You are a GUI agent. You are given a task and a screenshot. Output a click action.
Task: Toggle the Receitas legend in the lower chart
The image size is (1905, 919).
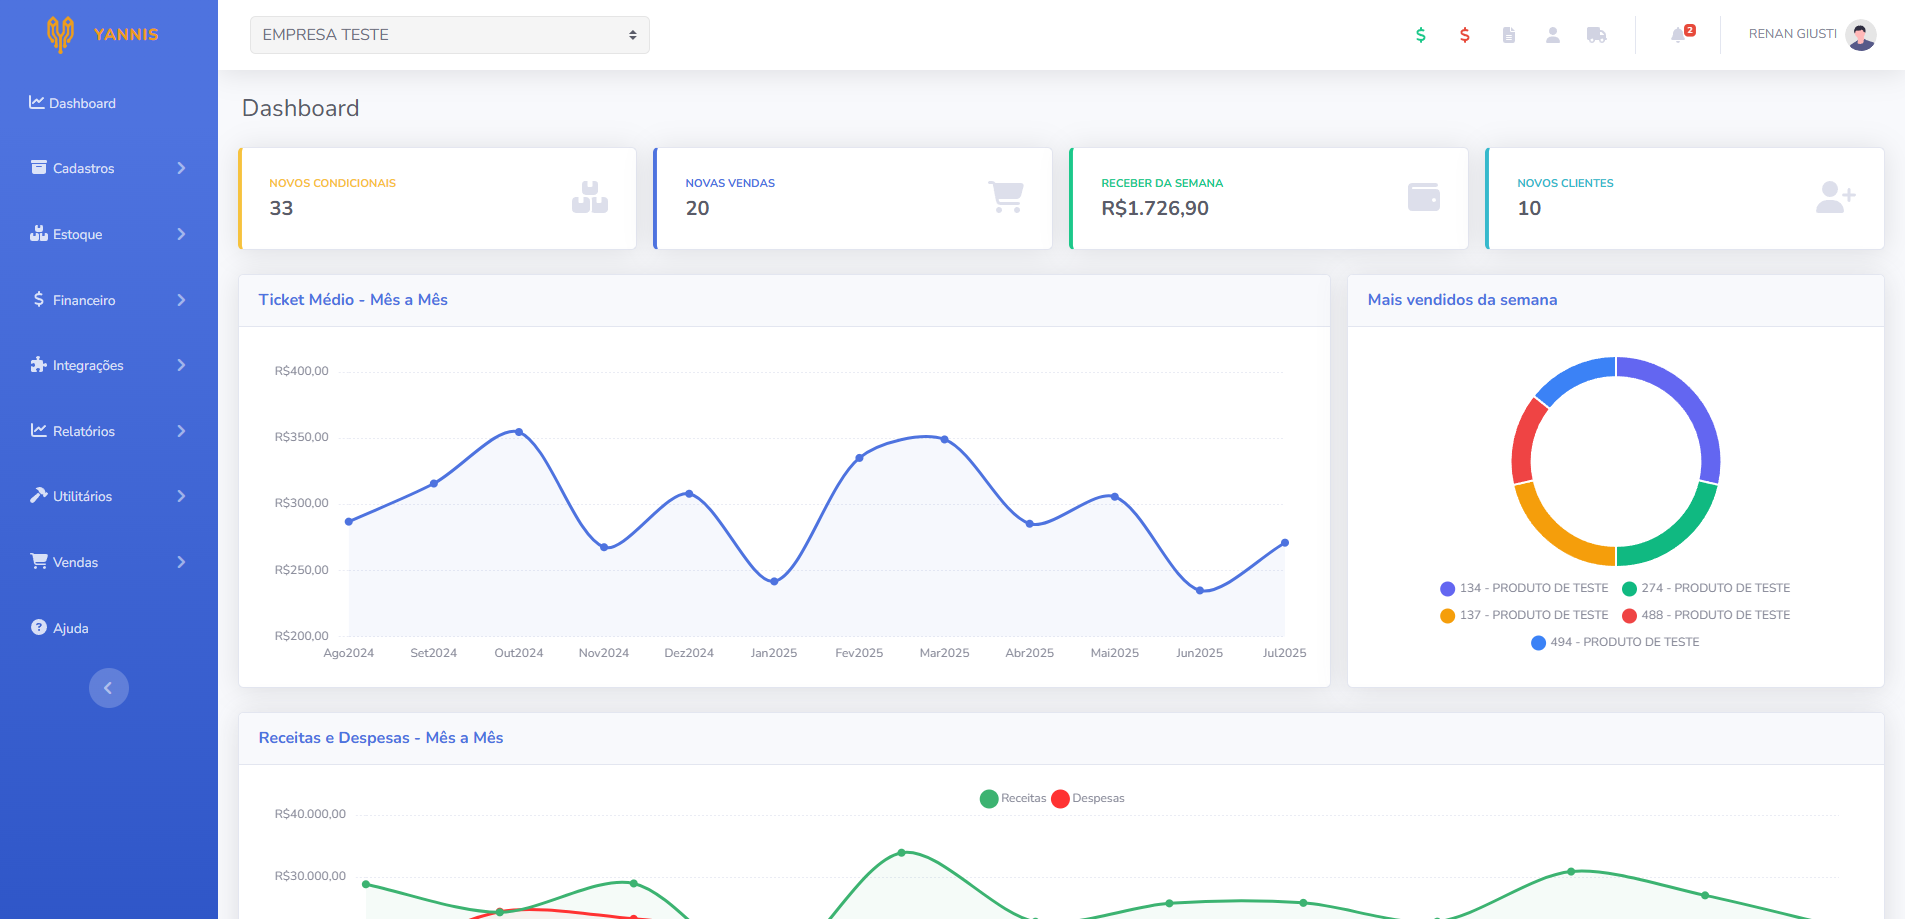point(1013,798)
